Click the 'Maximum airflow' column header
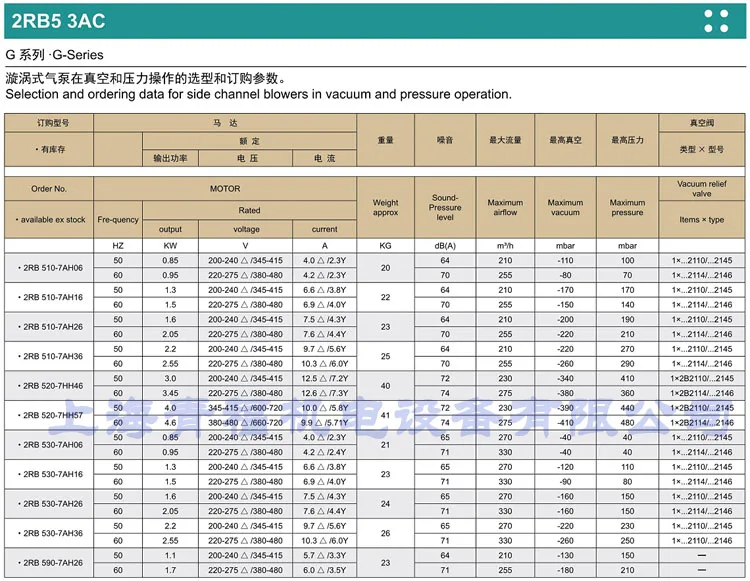This screenshot has height=581, width=750. click(505, 208)
